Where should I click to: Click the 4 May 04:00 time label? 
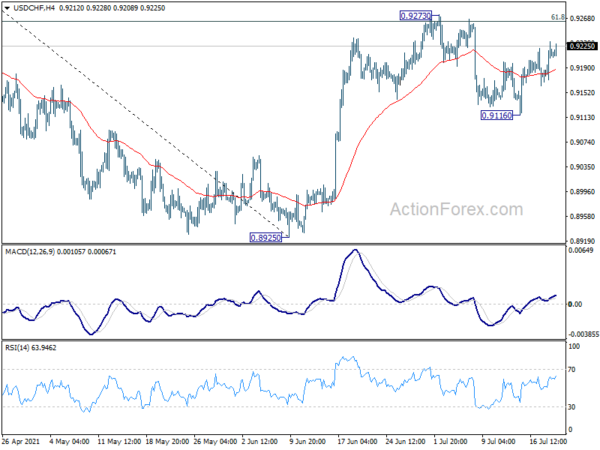[69, 442]
